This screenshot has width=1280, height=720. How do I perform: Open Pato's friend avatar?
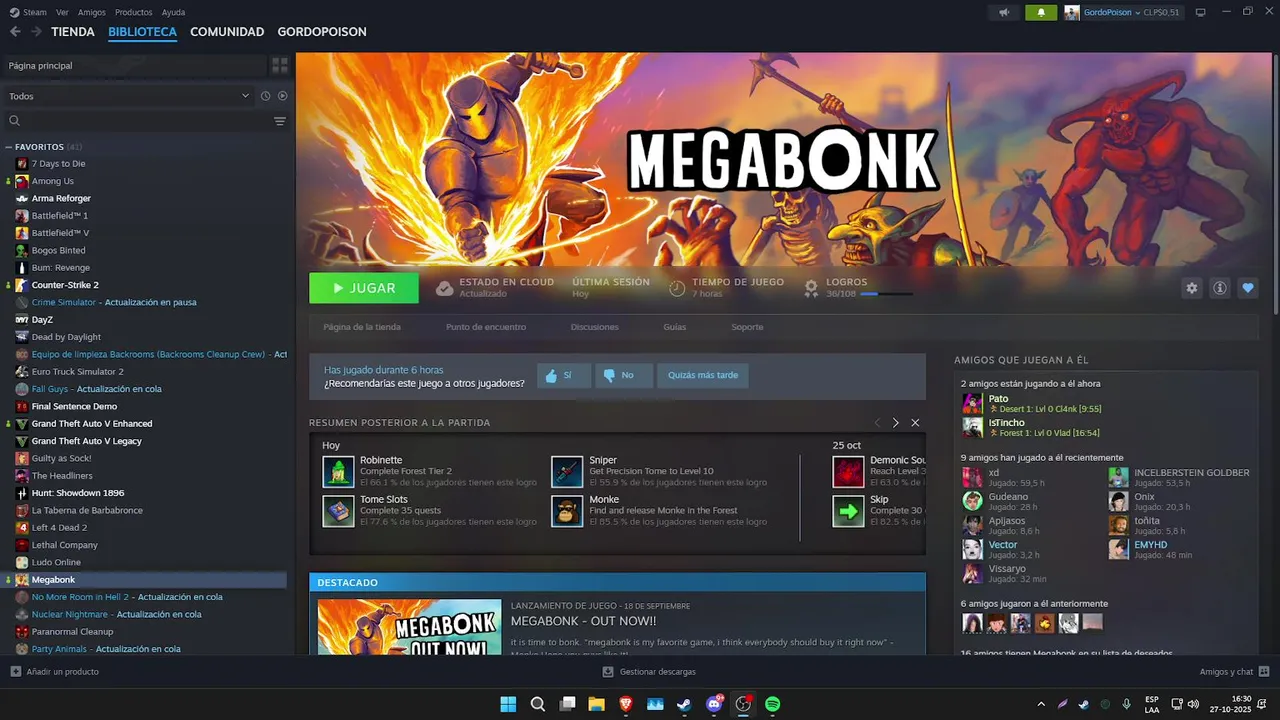(972, 403)
